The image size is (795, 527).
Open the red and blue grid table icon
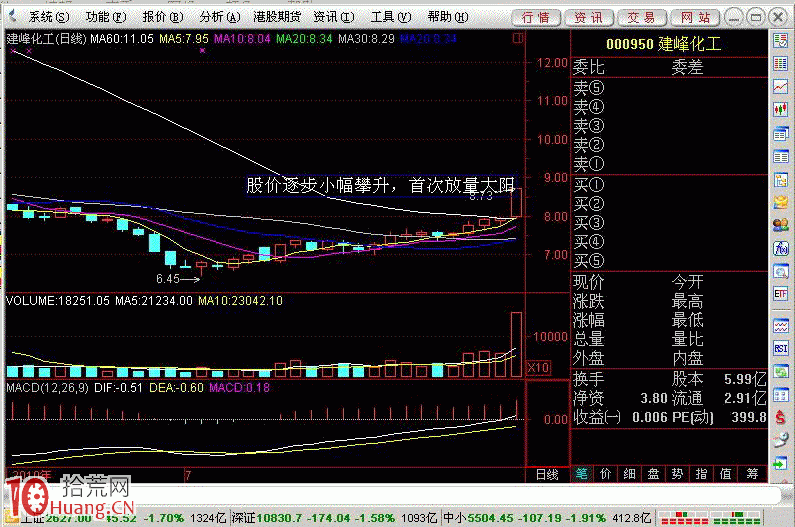coord(781,63)
